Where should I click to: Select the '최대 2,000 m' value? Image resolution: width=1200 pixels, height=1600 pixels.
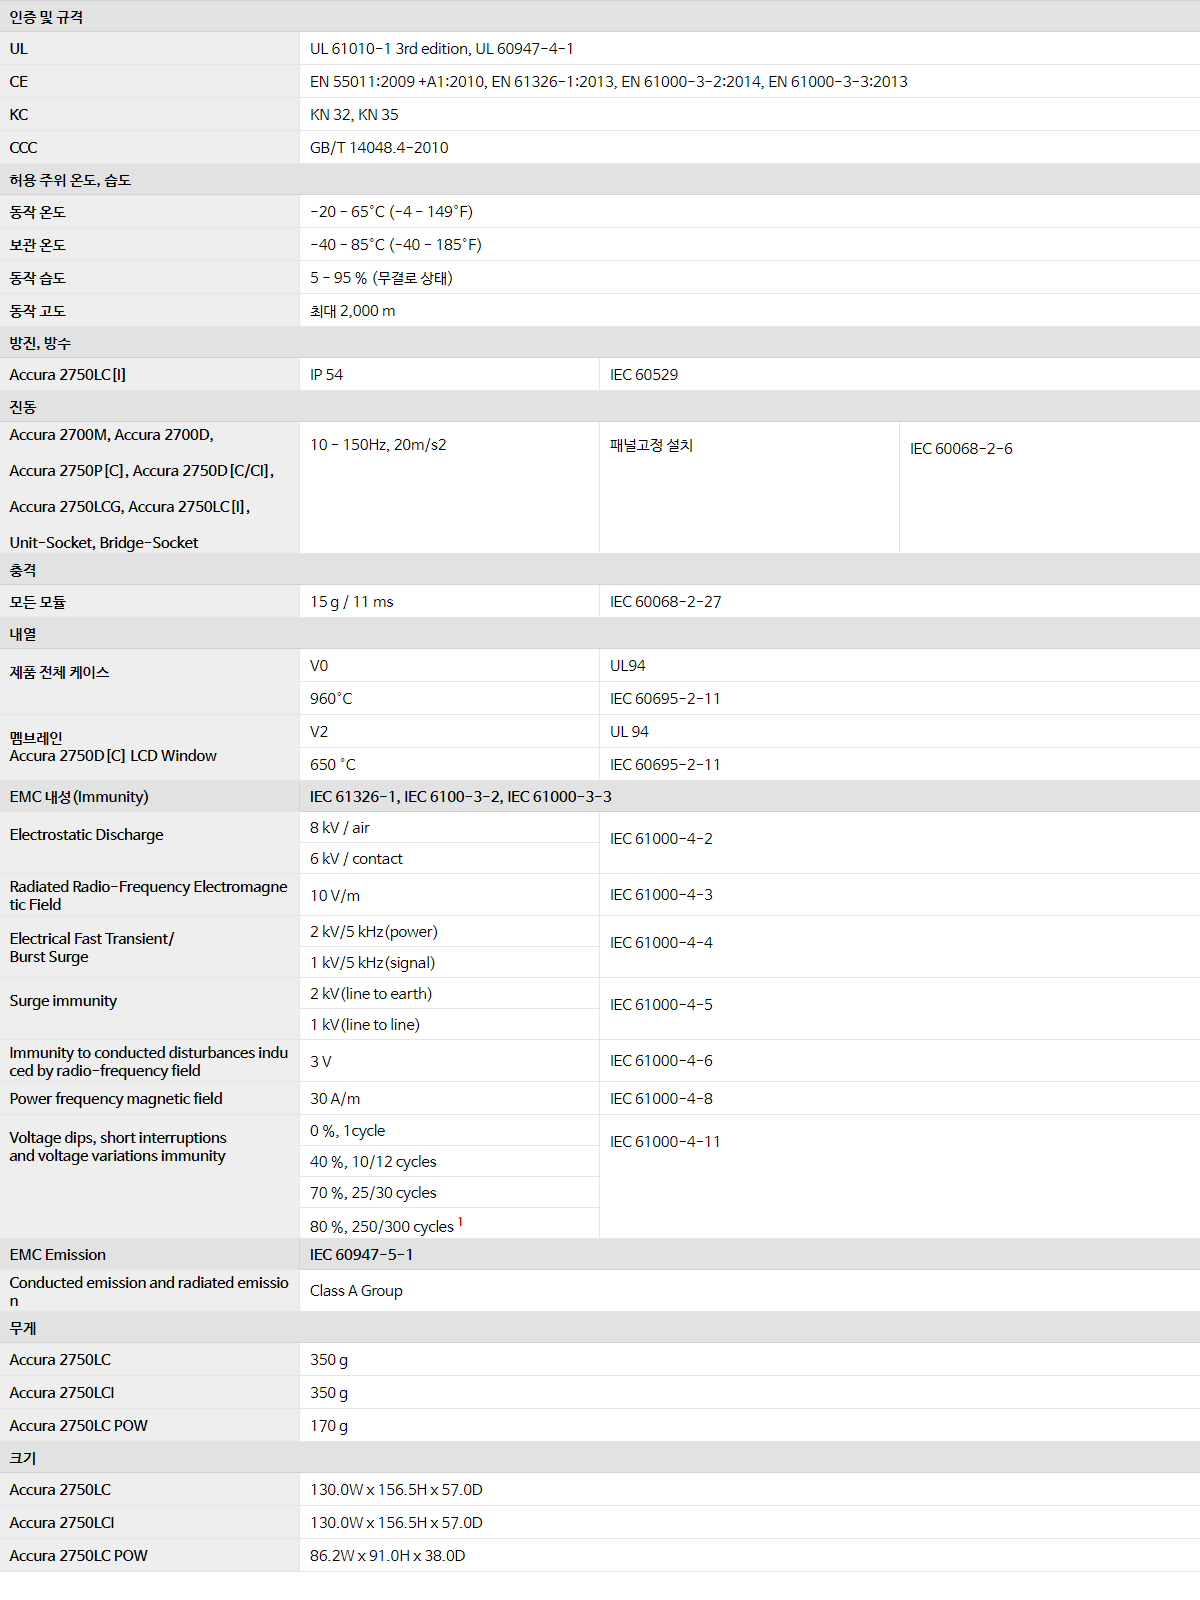352,311
